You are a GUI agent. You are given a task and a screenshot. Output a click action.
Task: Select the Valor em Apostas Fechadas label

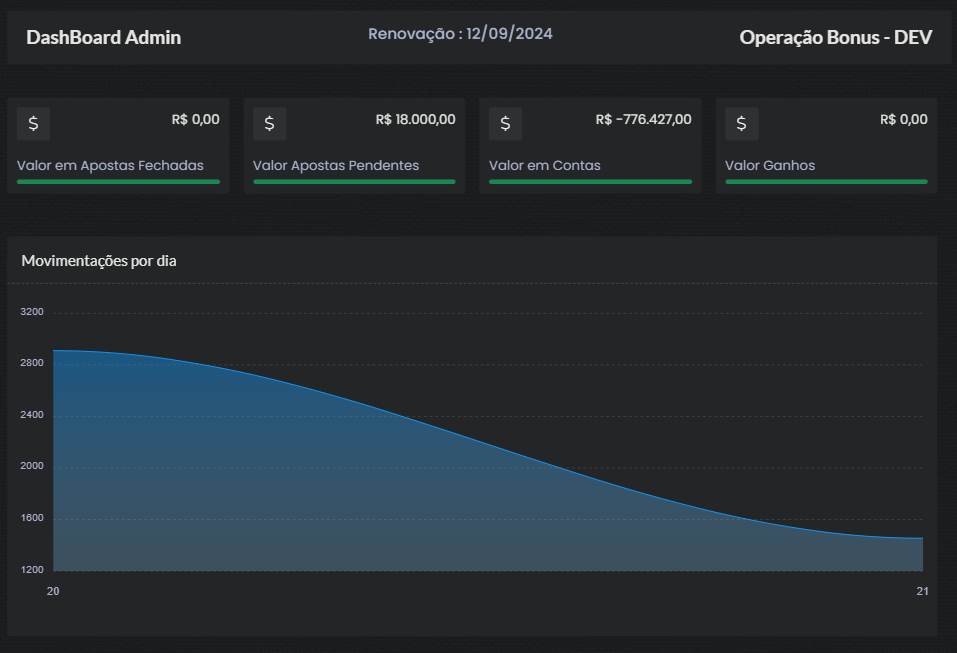[x=110, y=165]
